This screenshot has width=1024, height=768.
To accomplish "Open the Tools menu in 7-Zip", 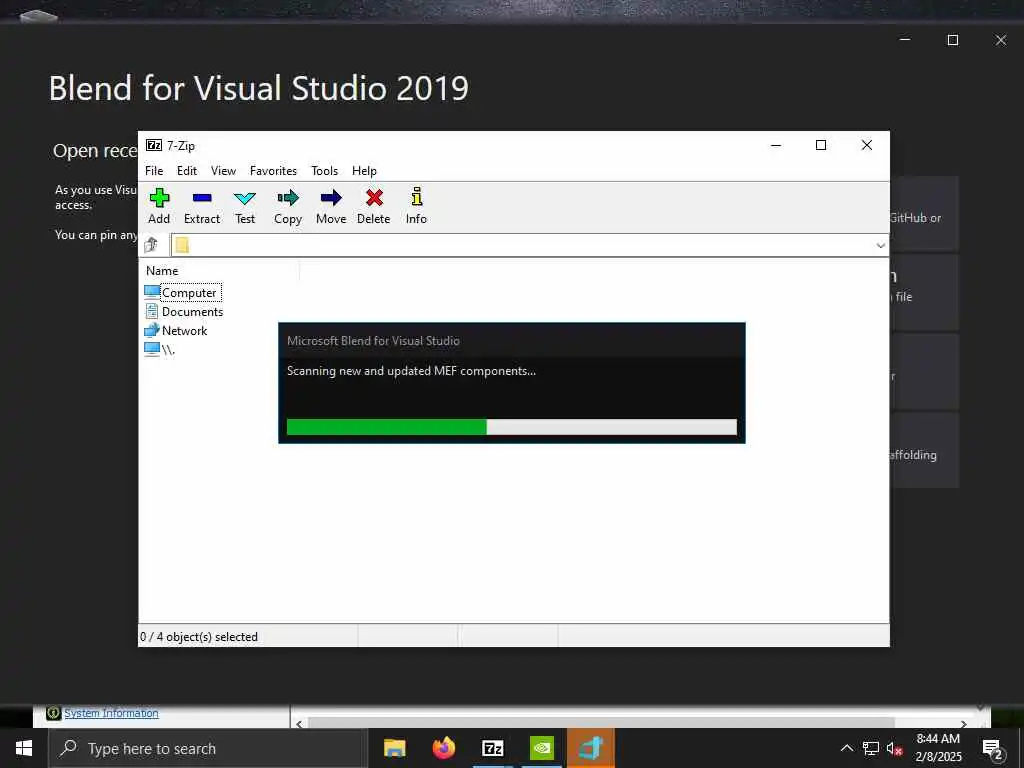I will pos(325,170).
